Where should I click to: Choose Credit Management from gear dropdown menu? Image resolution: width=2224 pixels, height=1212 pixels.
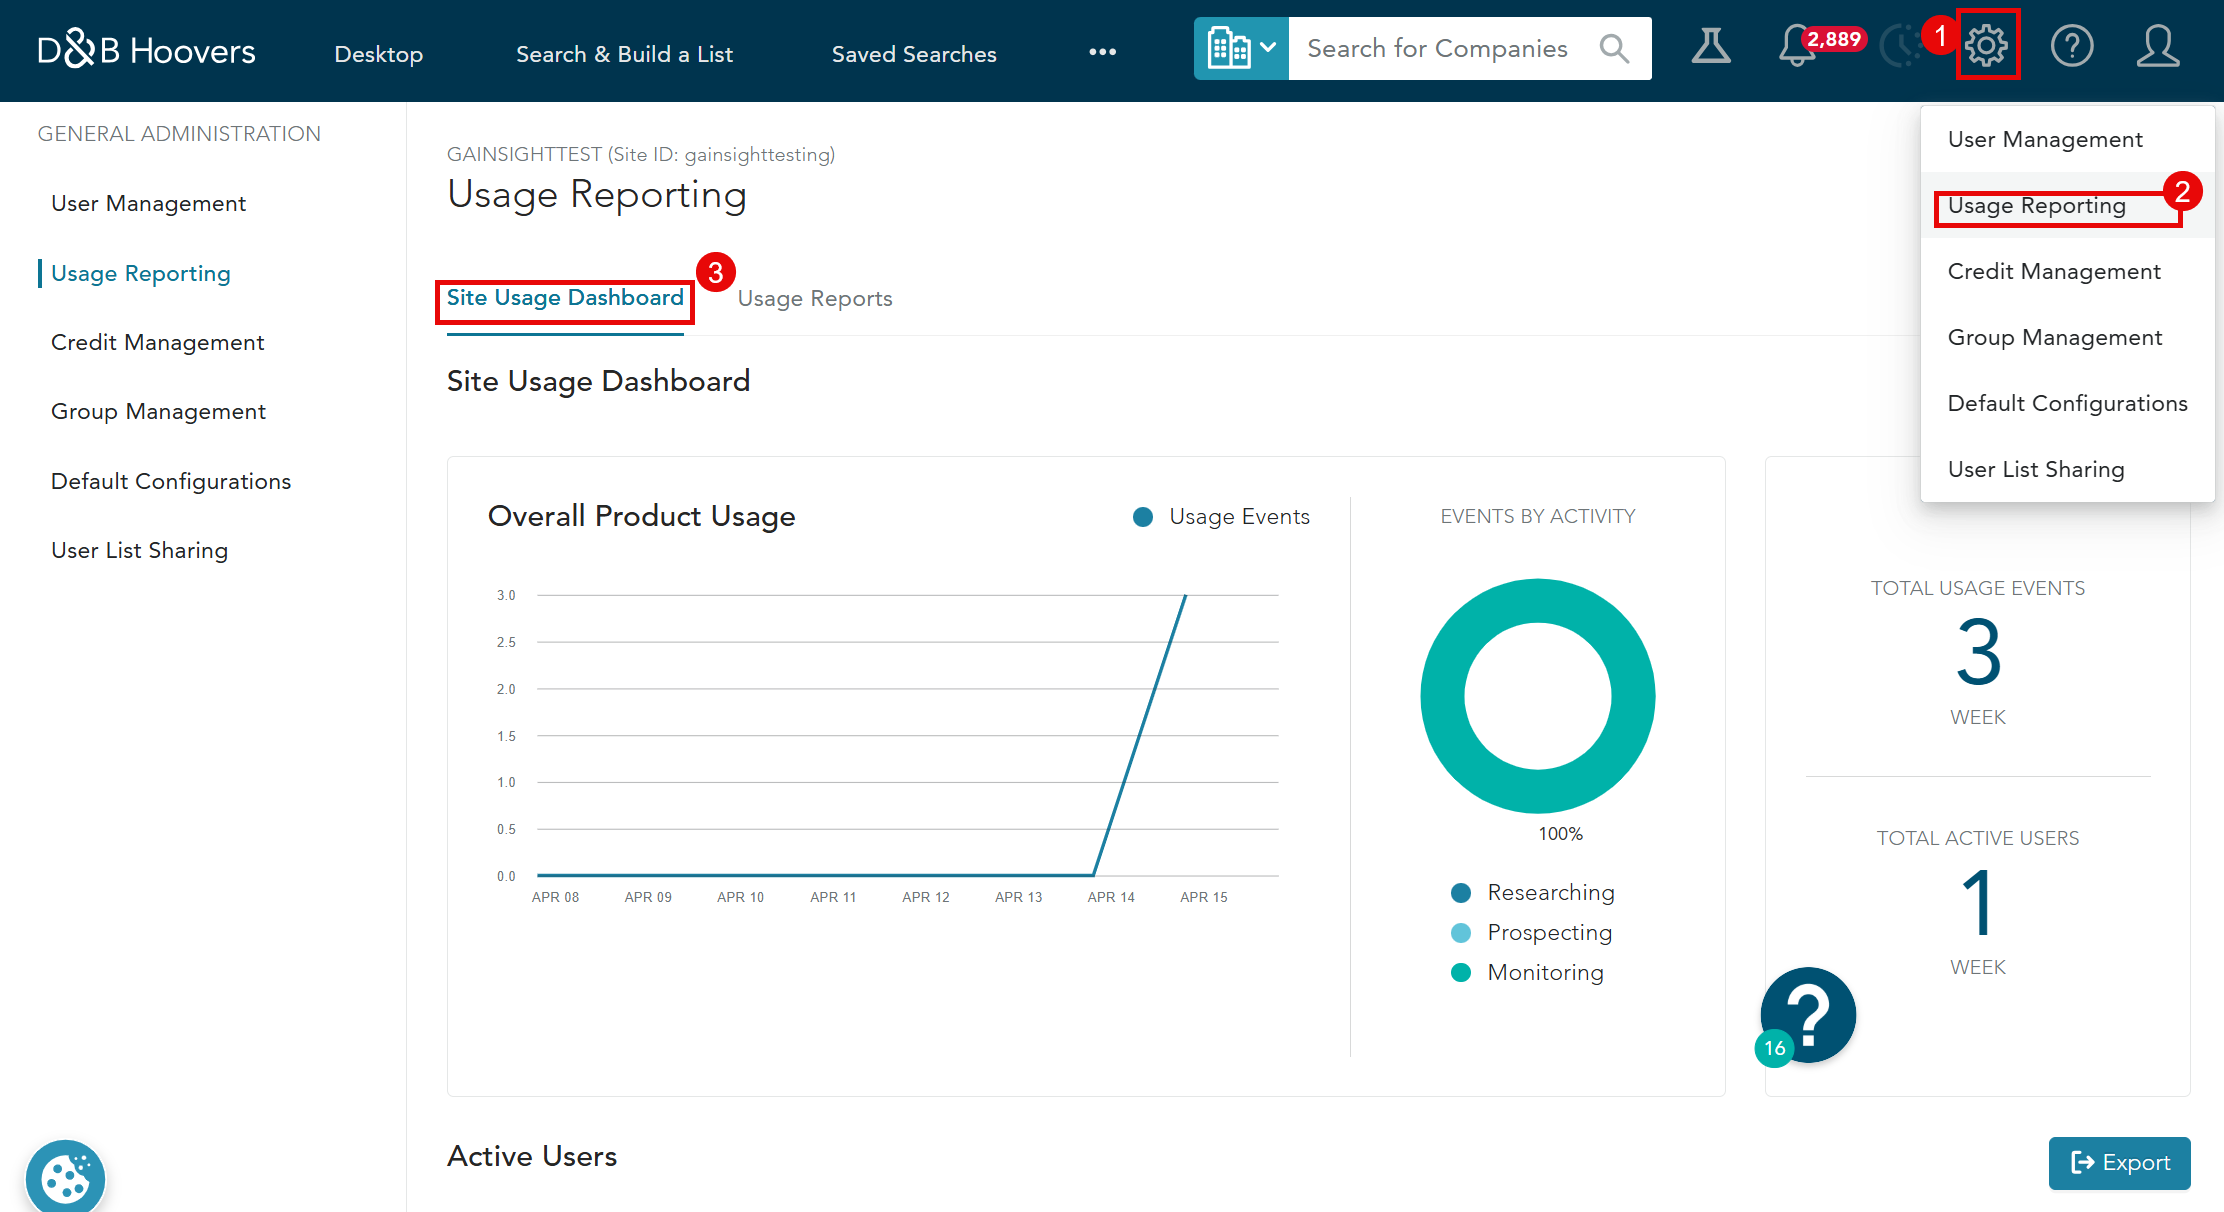click(x=2067, y=271)
